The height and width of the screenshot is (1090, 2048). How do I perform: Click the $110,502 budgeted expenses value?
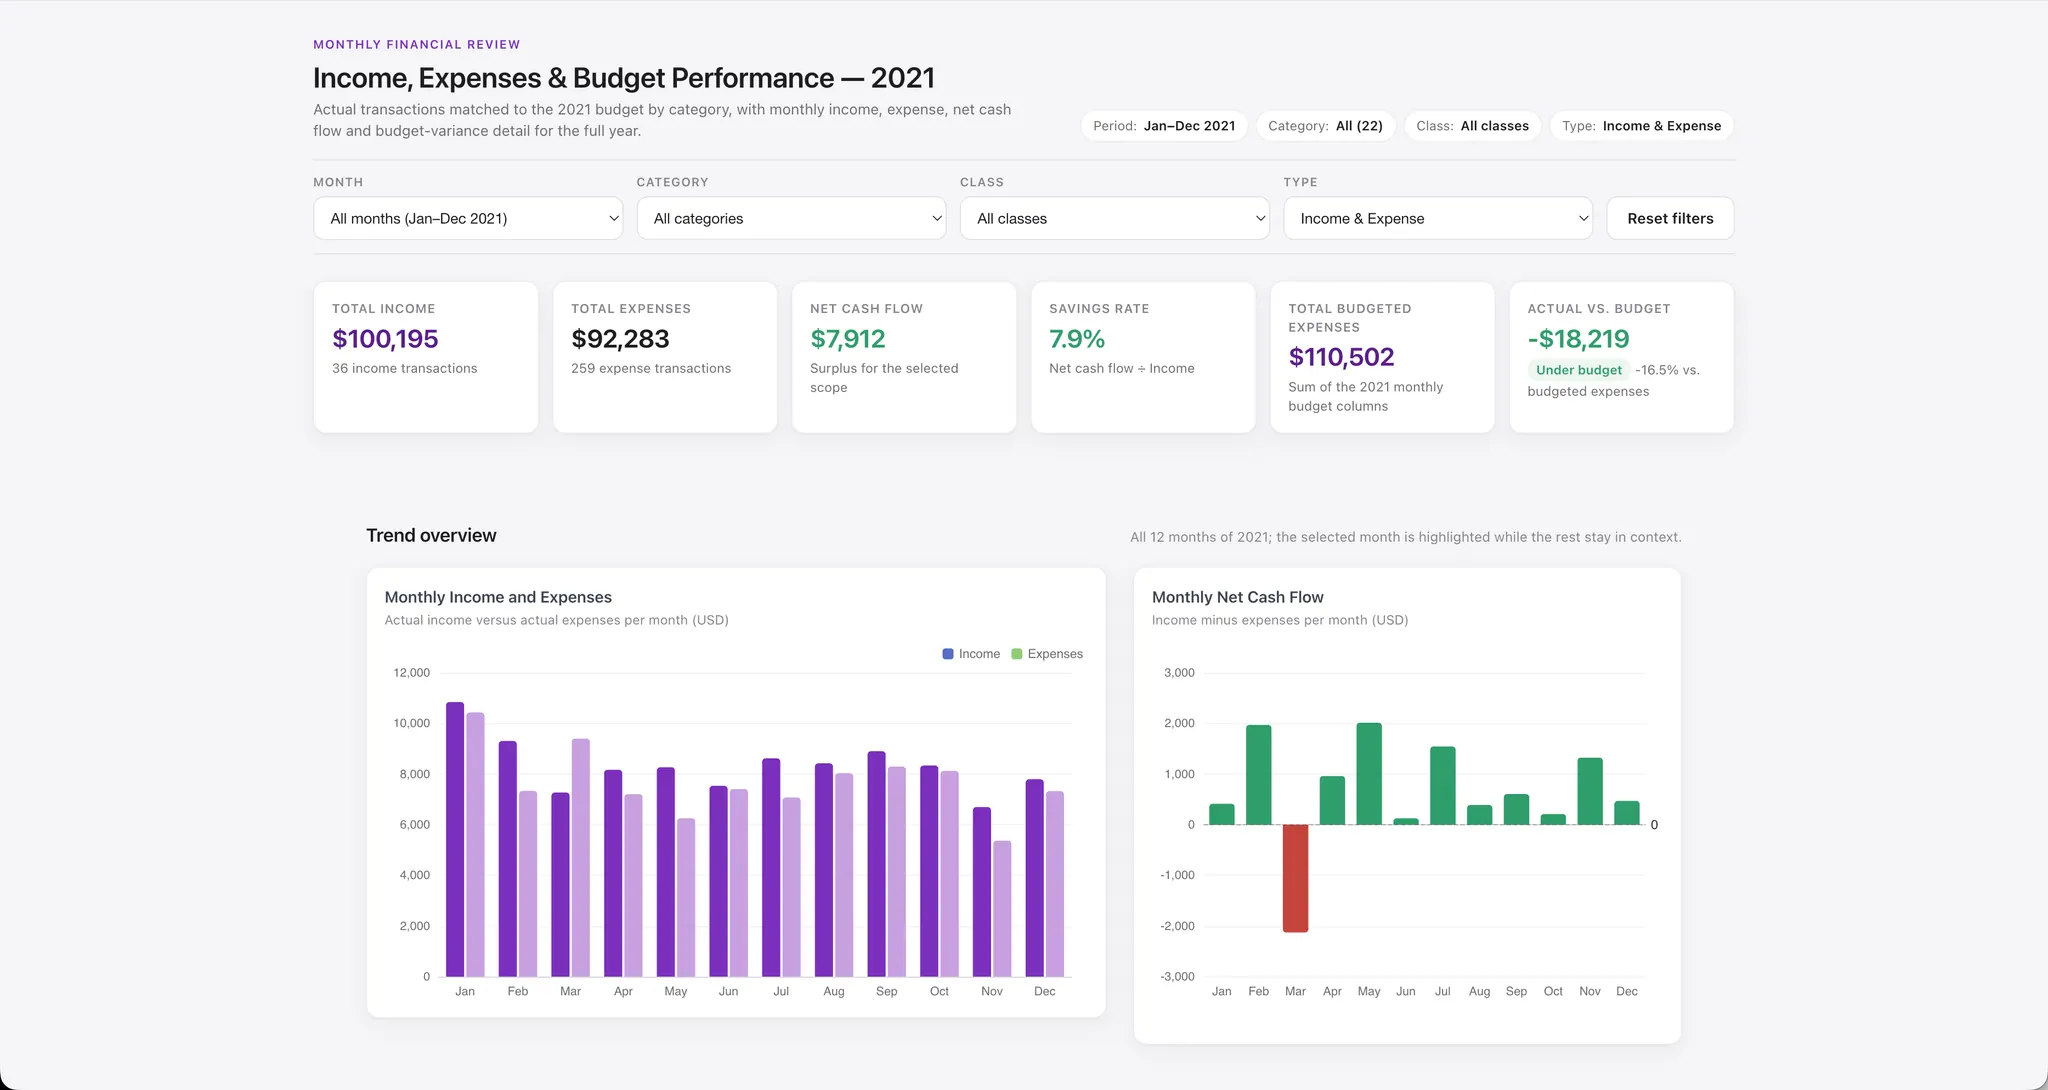coord(1341,357)
